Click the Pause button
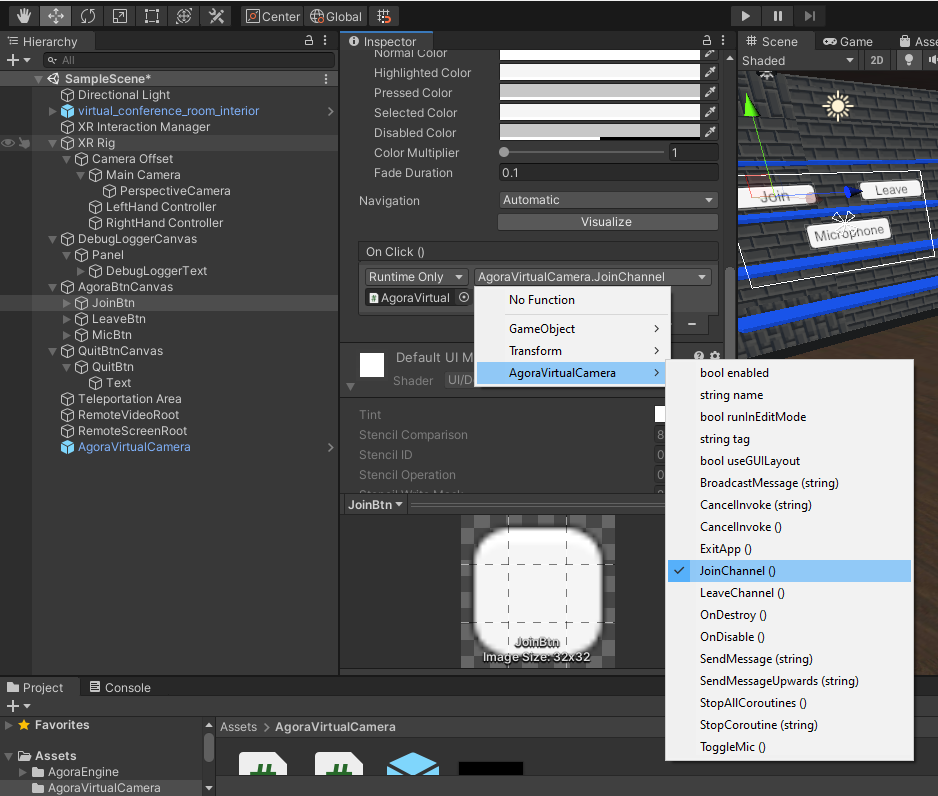The height and width of the screenshot is (796, 938). point(778,16)
